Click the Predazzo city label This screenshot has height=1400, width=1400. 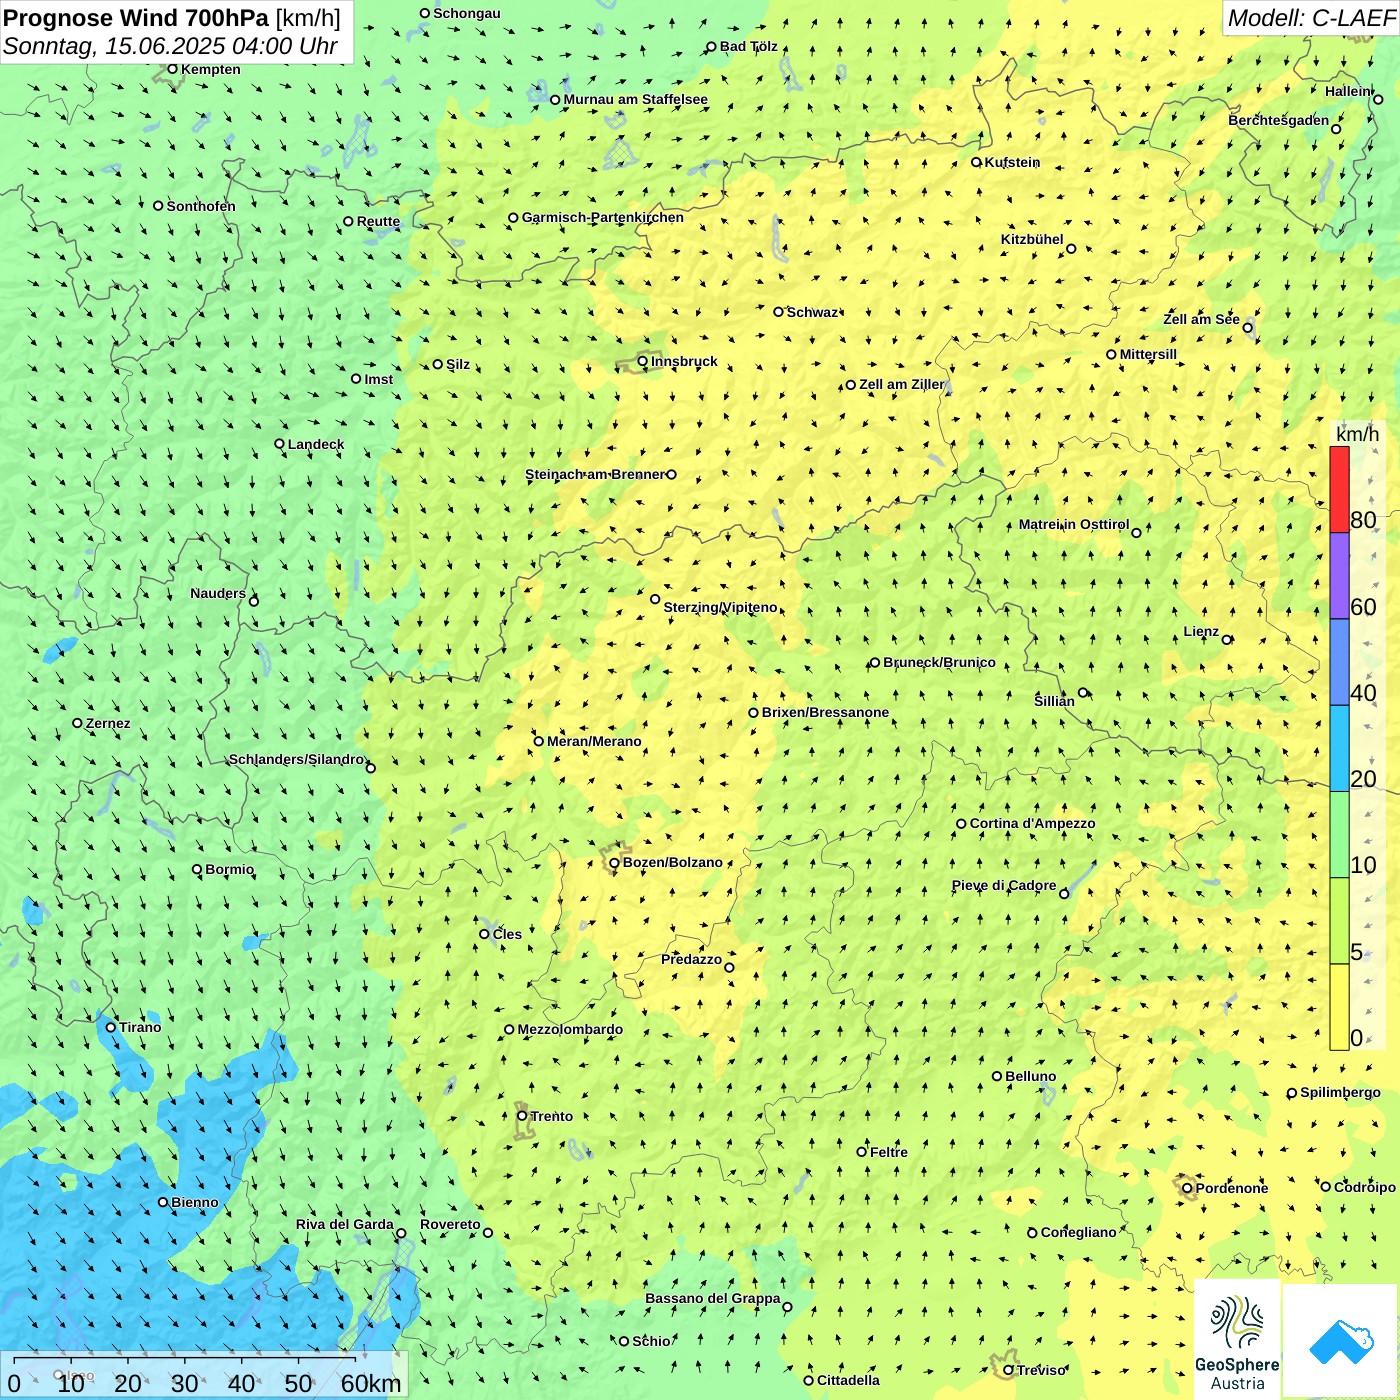click(x=691, y=959)
